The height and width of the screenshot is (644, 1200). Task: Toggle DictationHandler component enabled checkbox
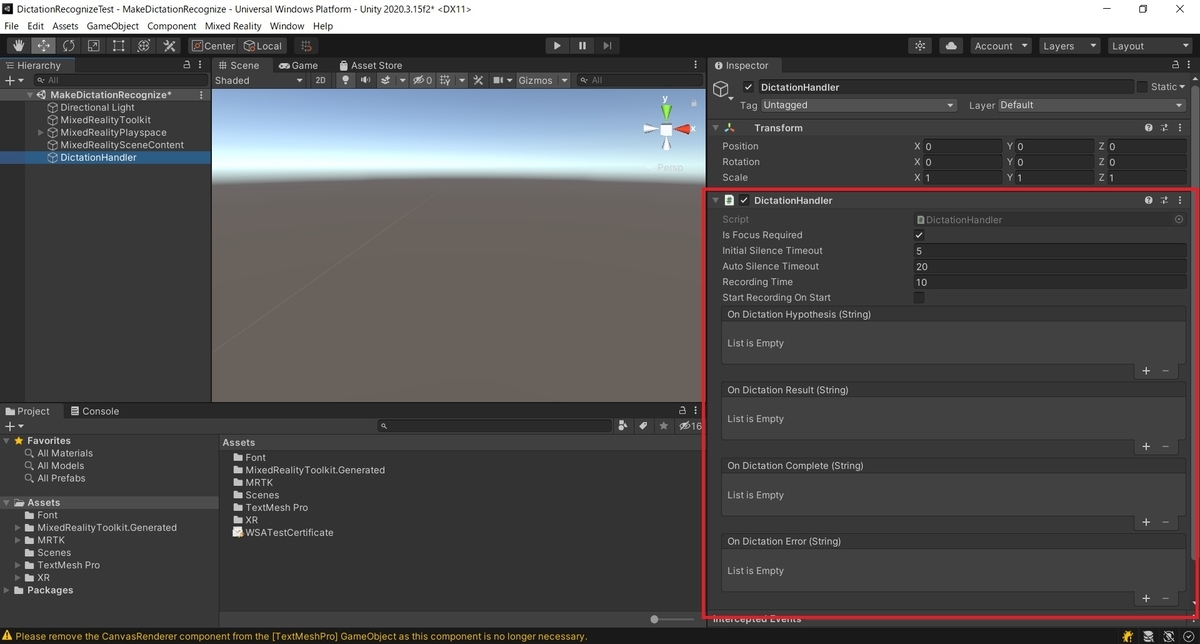click(x=743, y=200)
